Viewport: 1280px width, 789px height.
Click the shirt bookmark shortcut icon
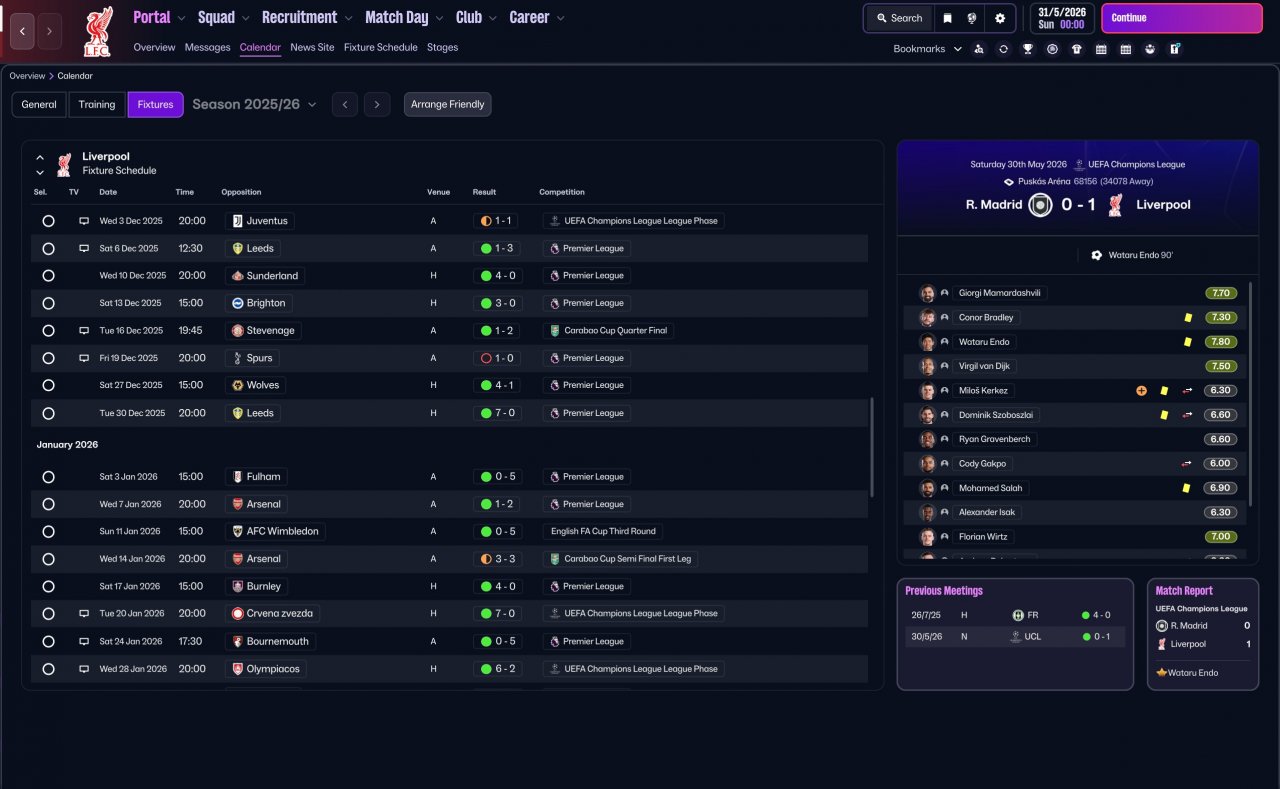coord(1076,49)
